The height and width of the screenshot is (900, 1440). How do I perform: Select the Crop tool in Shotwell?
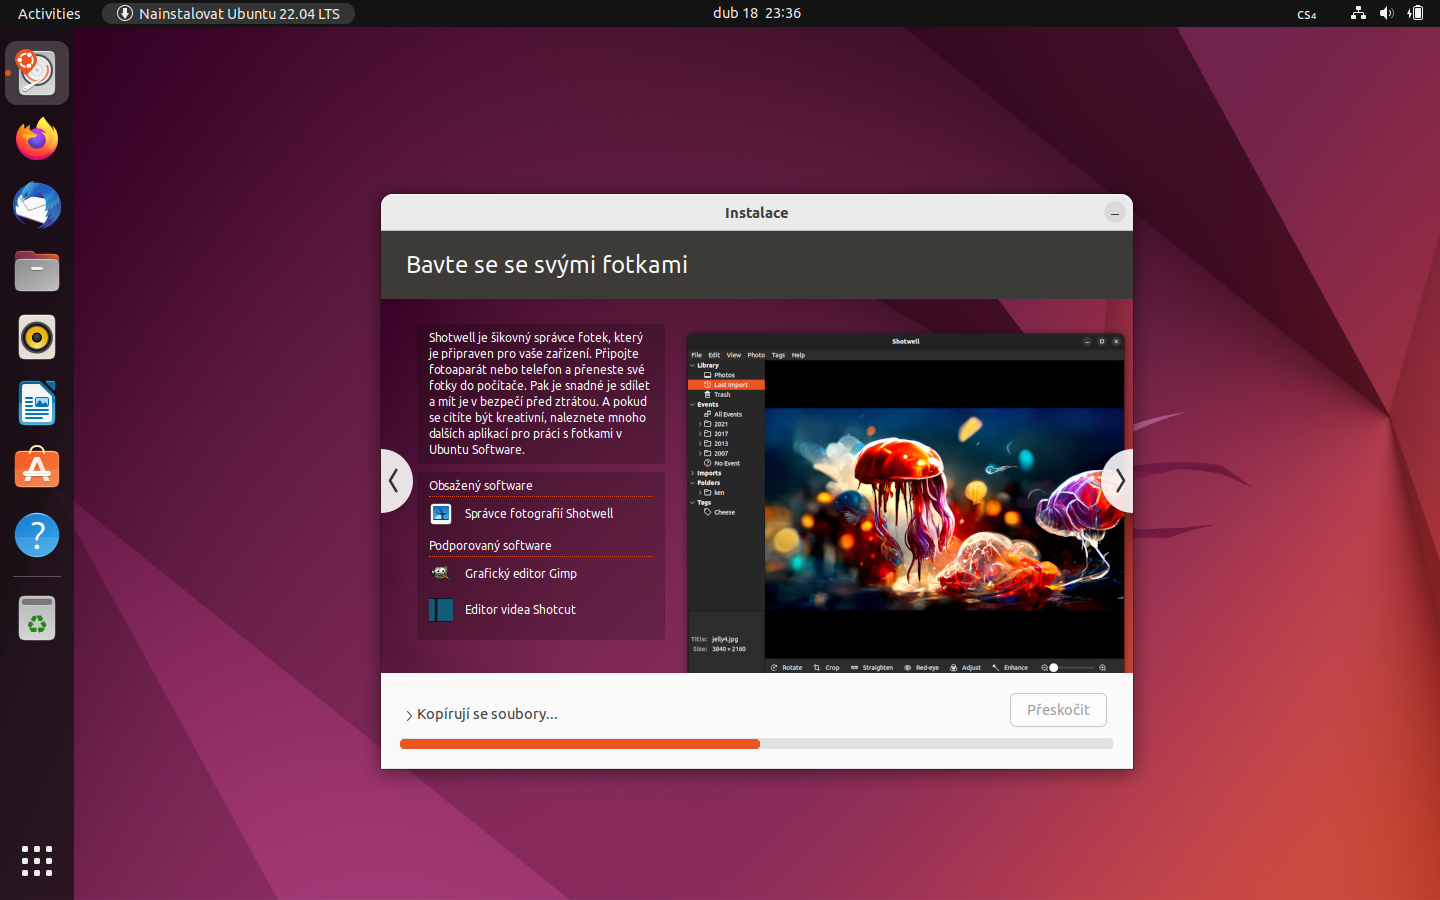[828, 667]
